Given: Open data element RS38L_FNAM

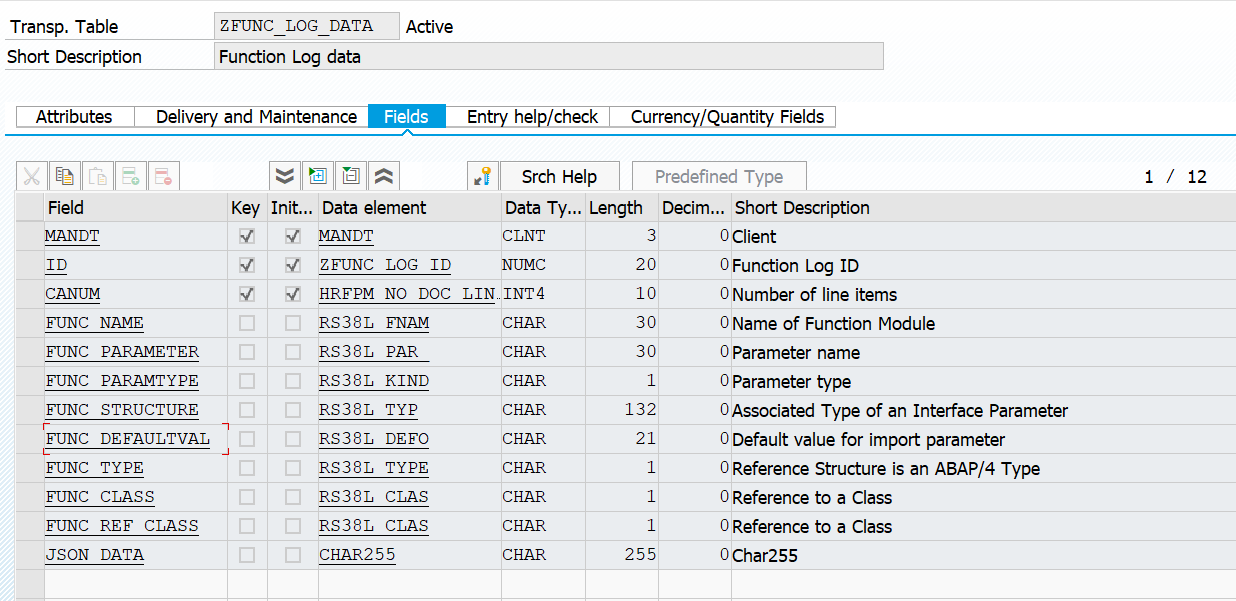Looking at the screenshot, I should [x=374, y=324].
